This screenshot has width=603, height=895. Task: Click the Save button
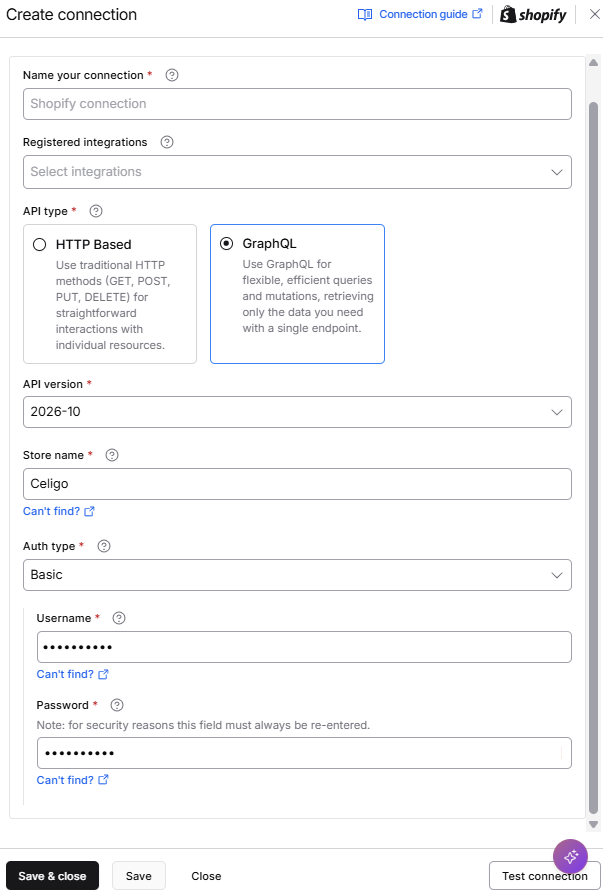(139, 876)
